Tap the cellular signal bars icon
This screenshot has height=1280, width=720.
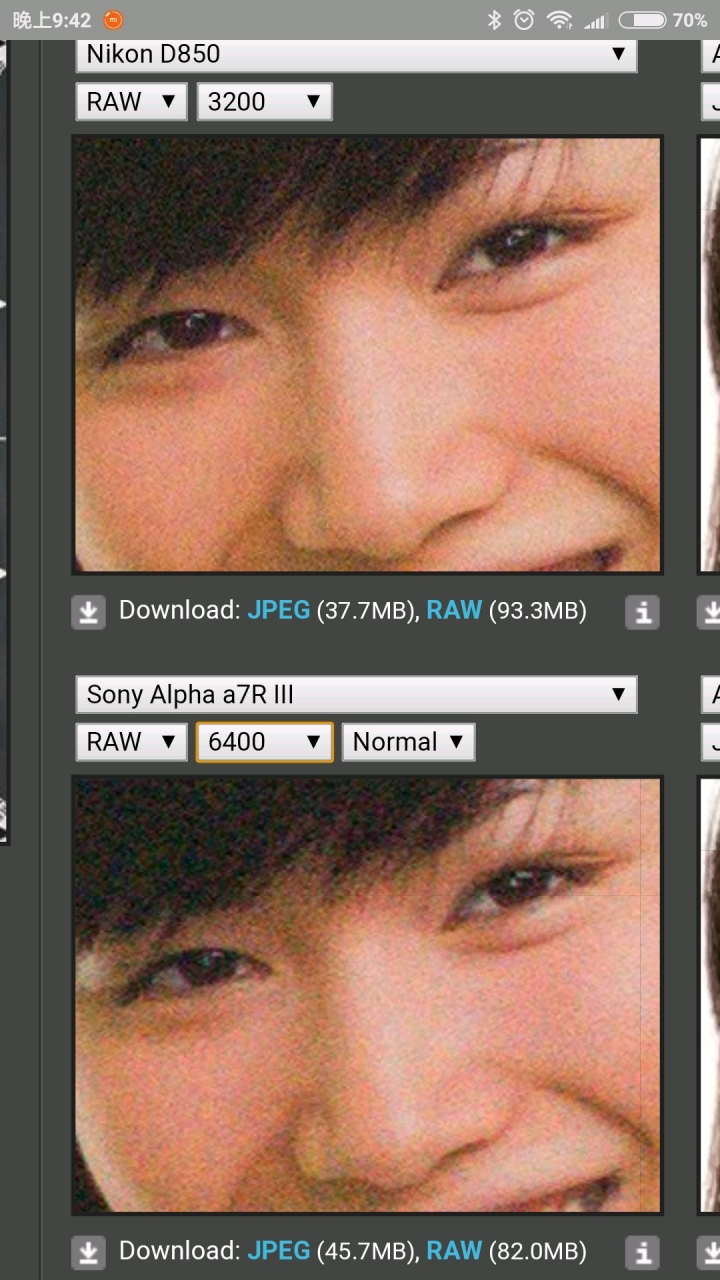pyautogui.click(x=596, y=20)
